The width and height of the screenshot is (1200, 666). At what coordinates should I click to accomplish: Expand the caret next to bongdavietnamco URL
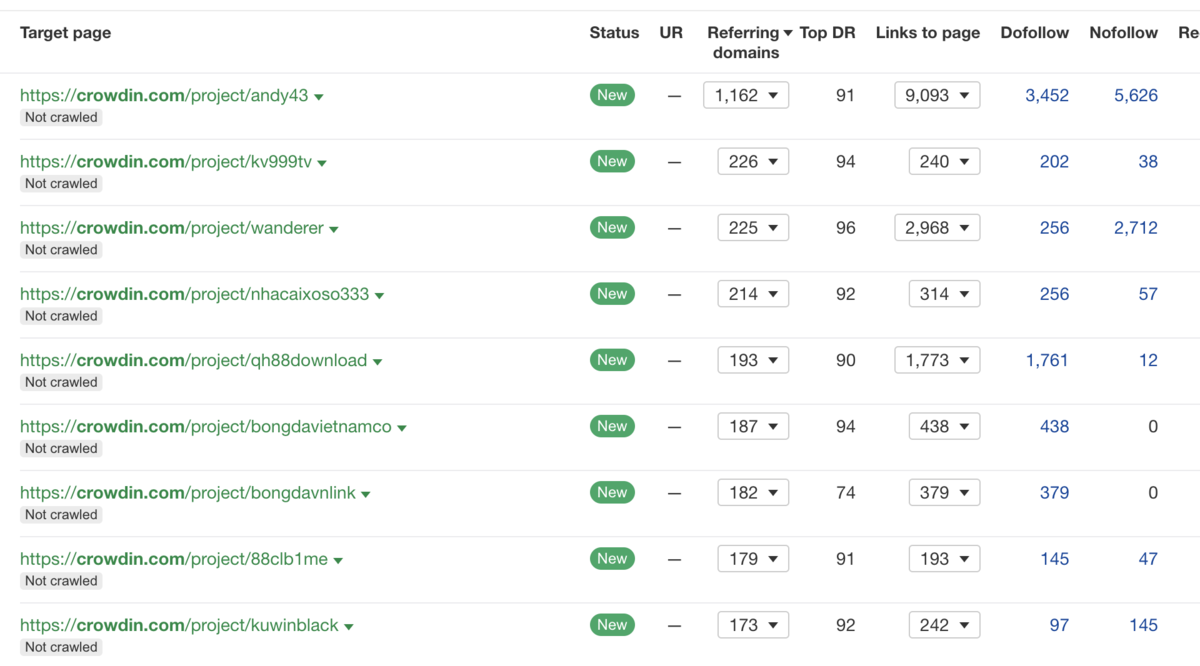(x=402, y=428)
